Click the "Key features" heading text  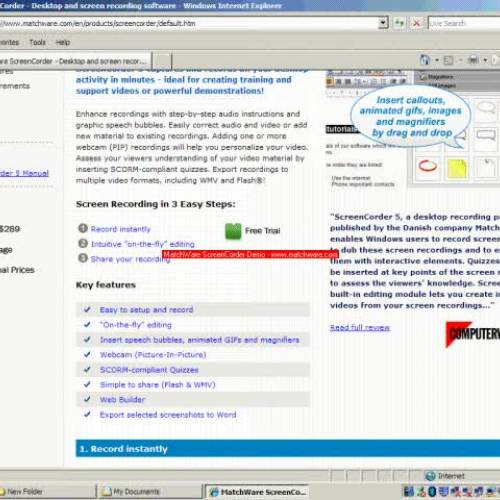(106, 285)
